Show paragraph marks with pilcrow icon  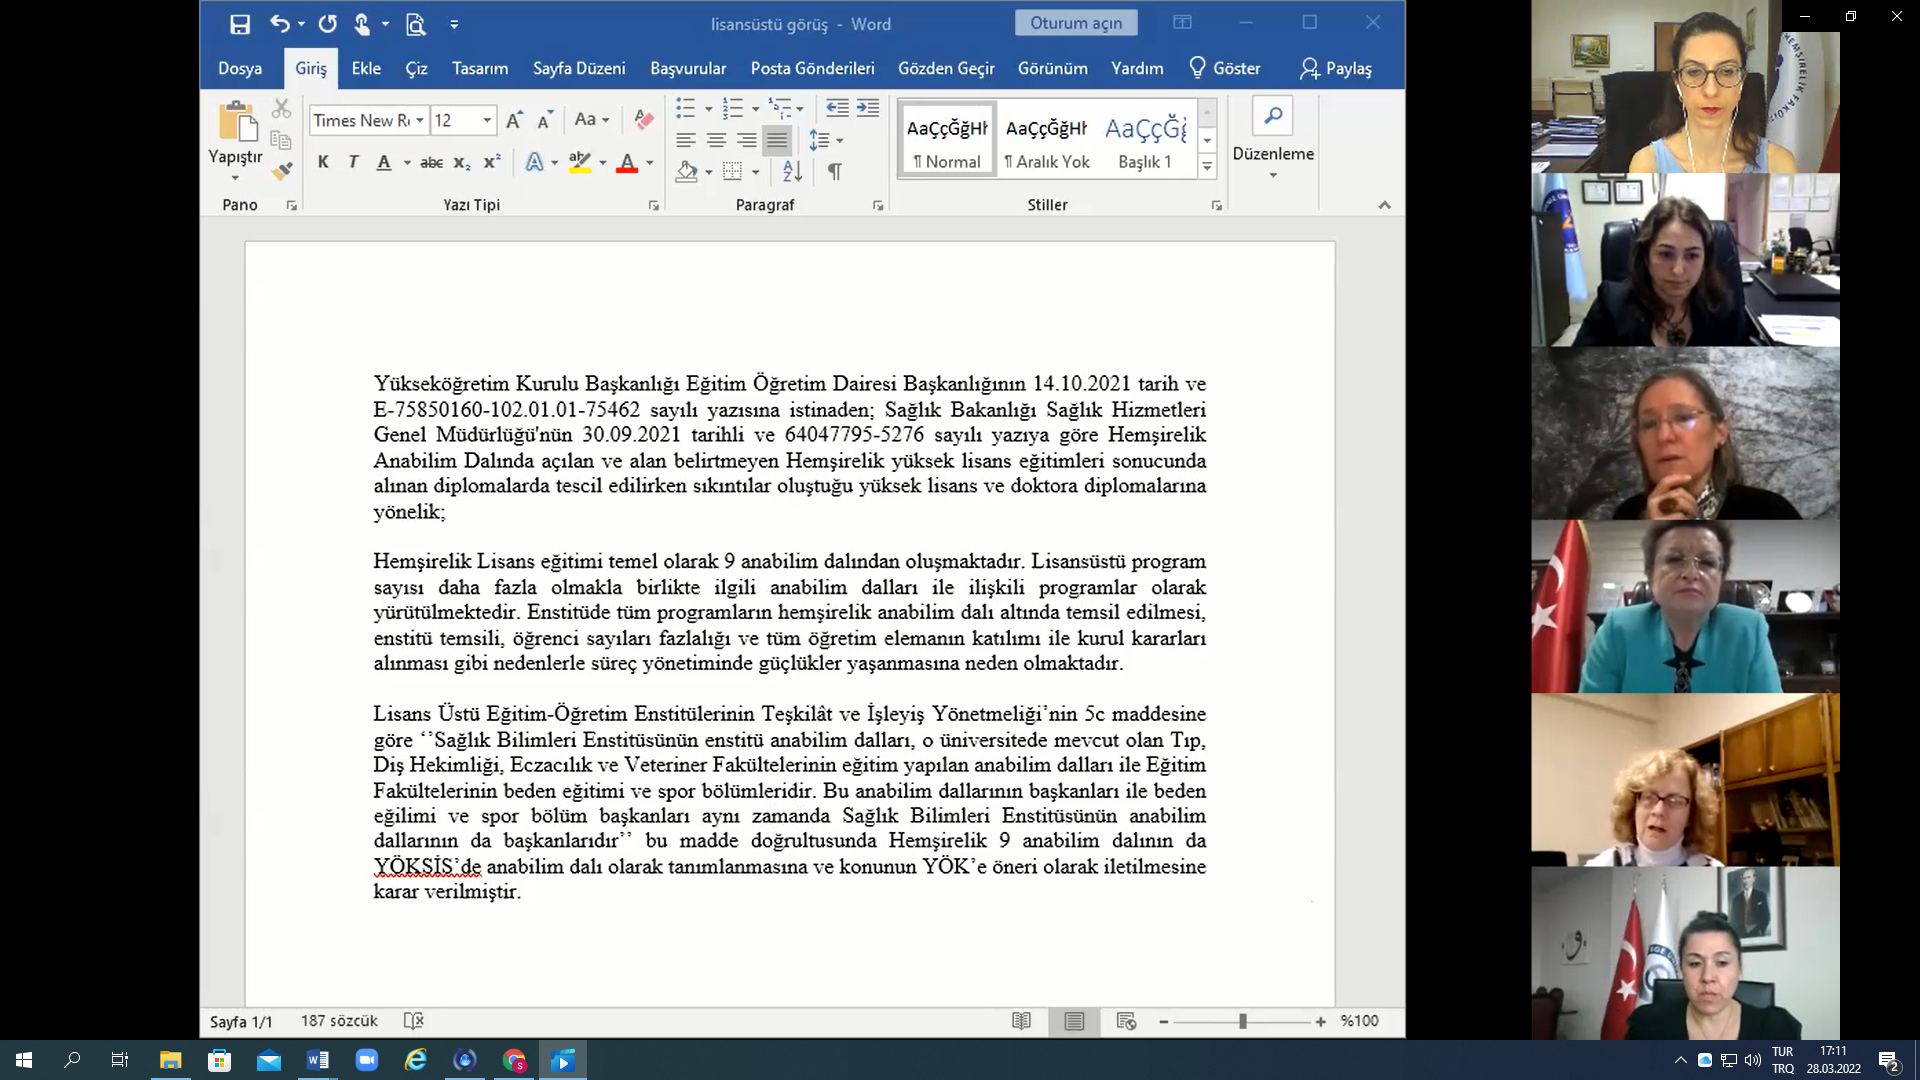[x=834, y=171]
